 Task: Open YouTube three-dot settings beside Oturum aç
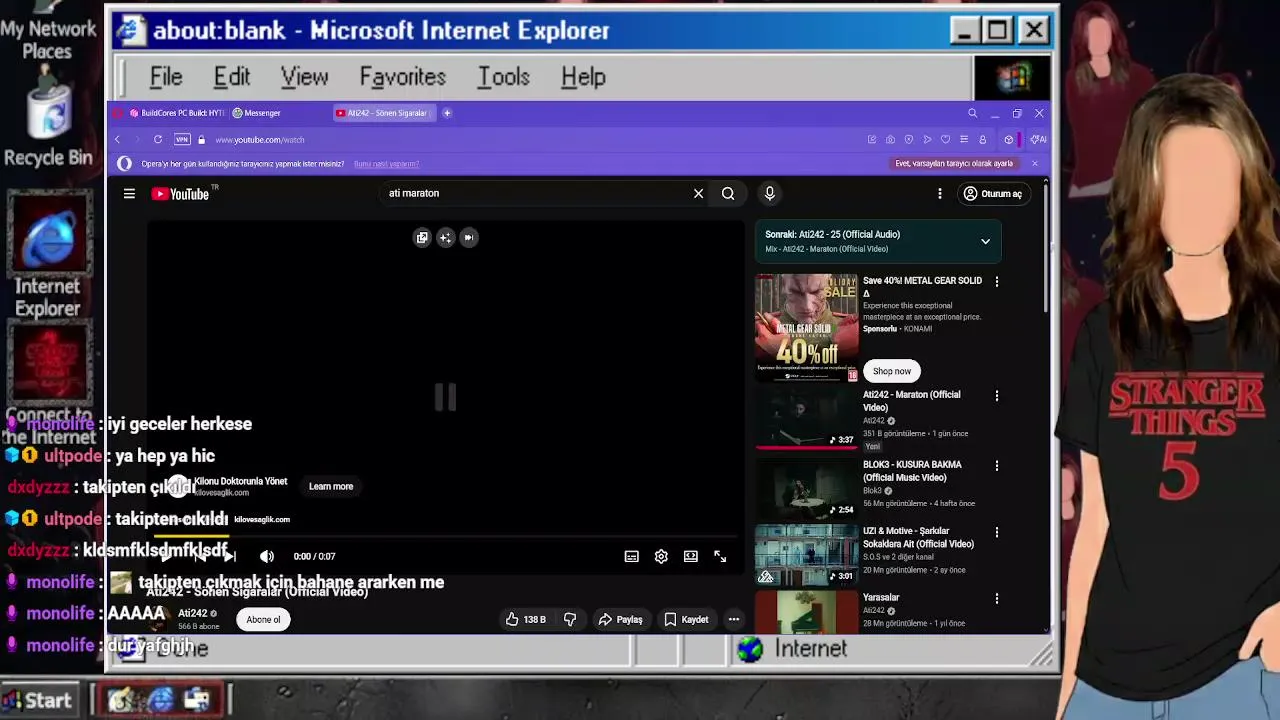pos(940,194)
